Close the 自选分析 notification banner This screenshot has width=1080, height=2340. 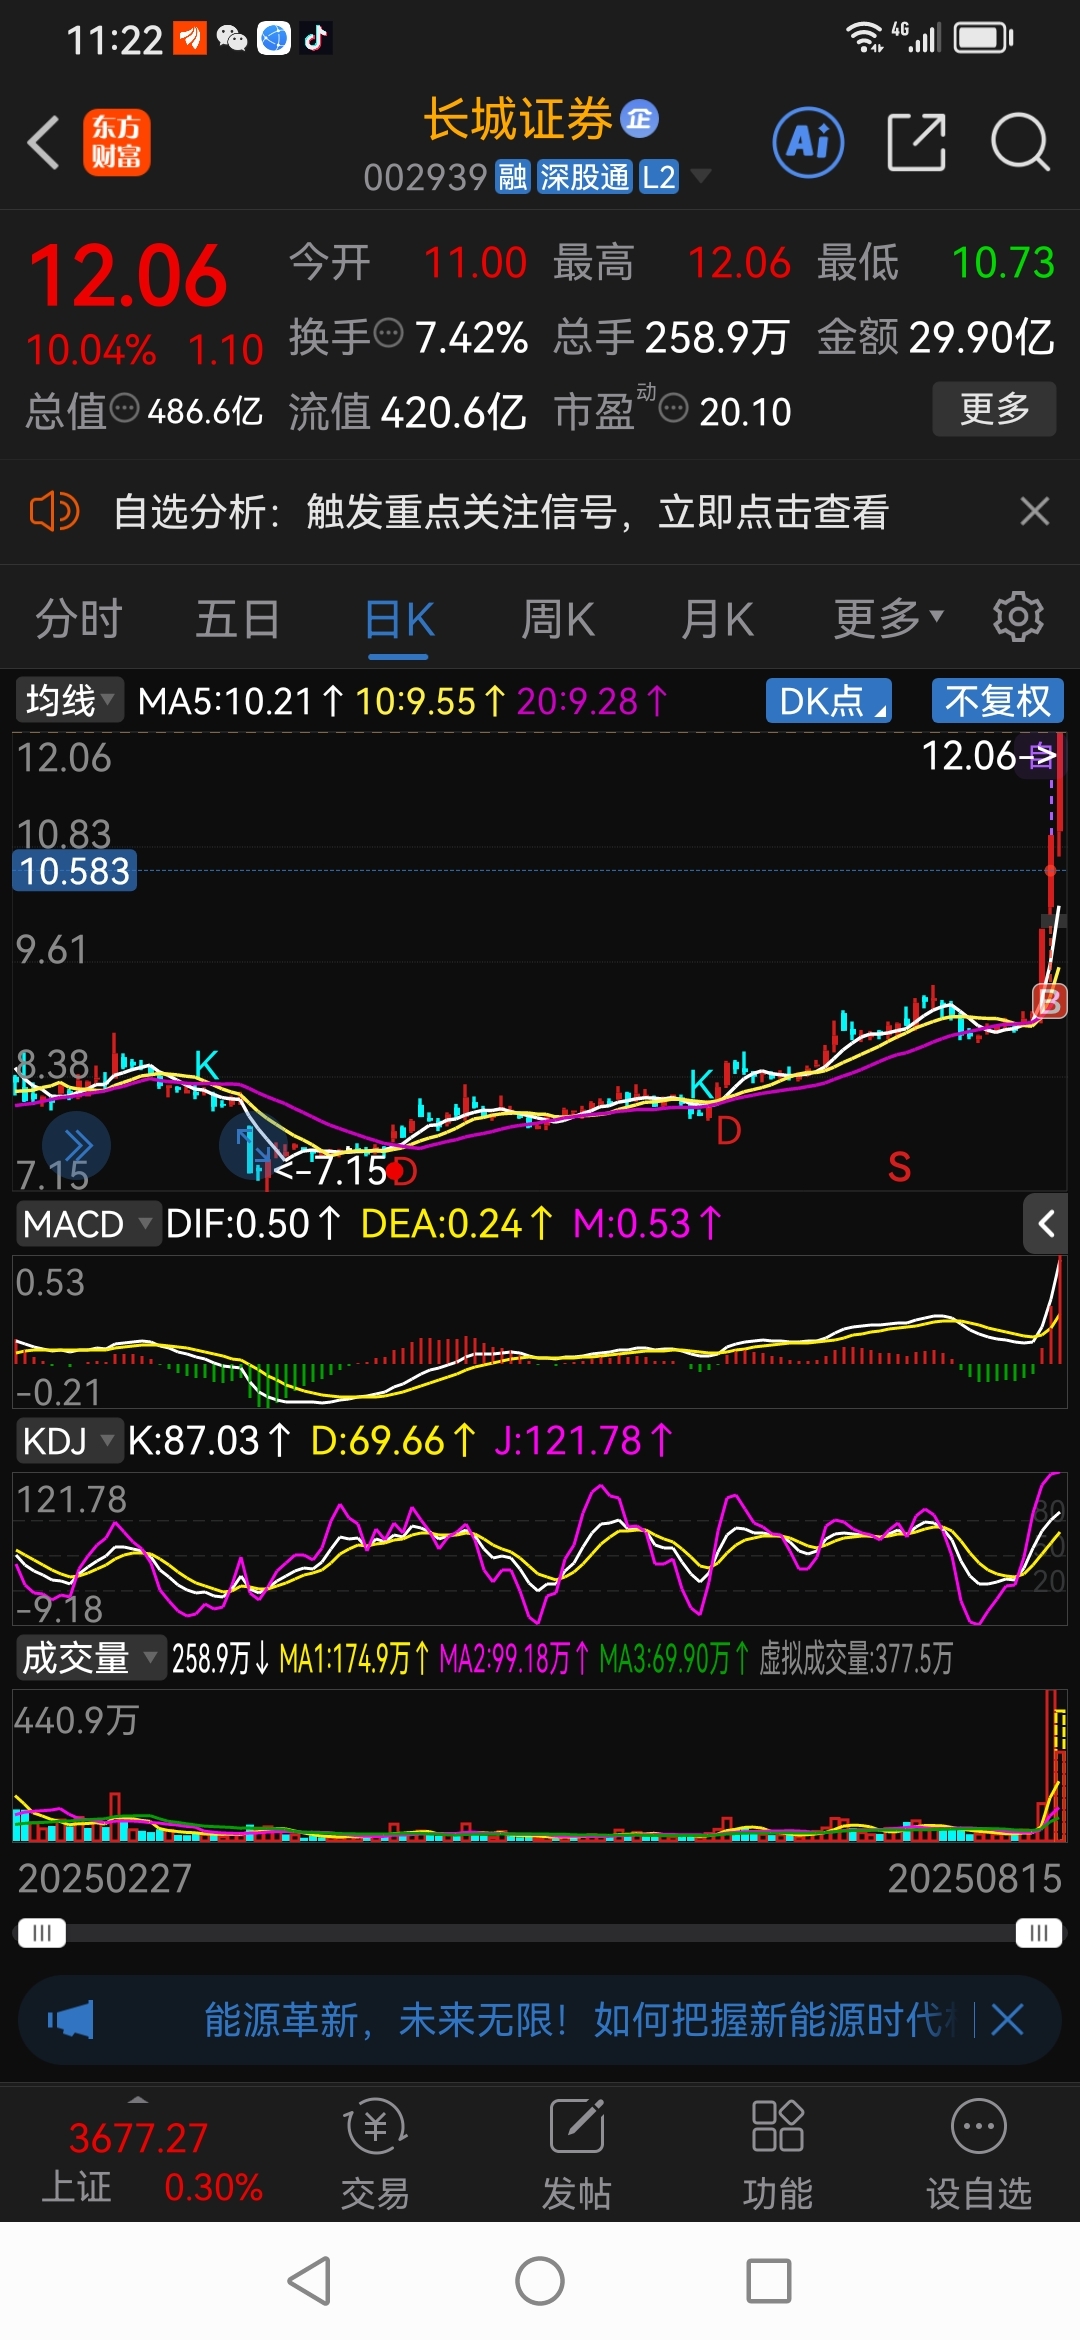[1035, 511]
